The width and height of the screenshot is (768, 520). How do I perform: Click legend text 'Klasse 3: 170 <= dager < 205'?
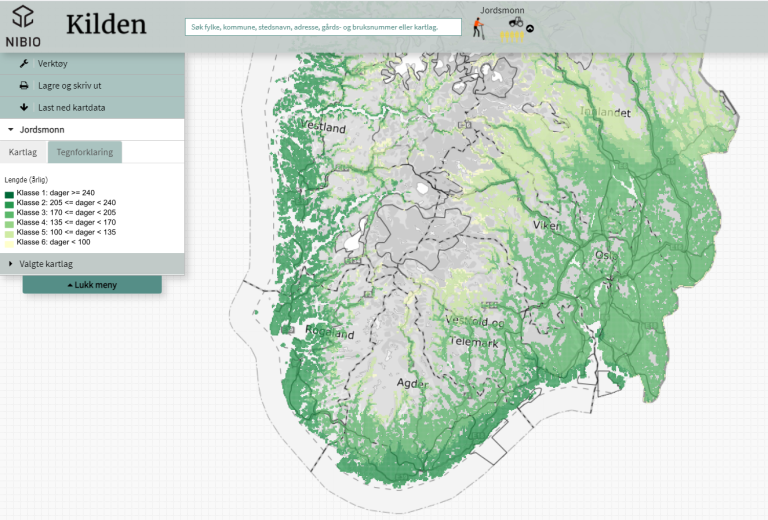click(66, 213)
